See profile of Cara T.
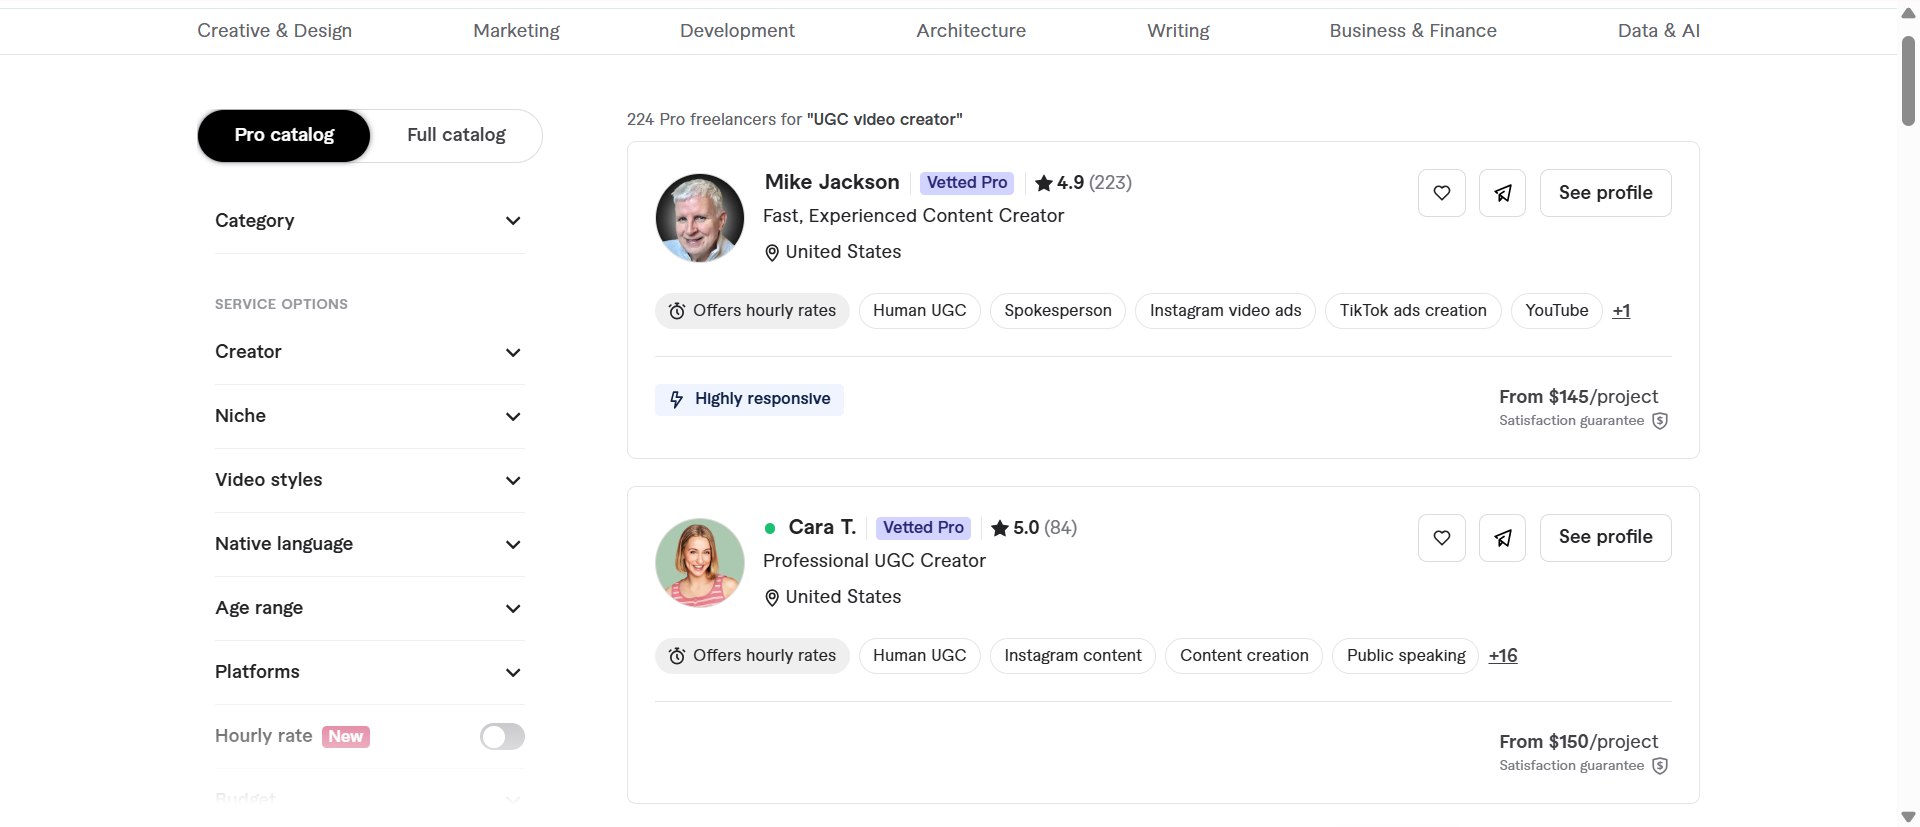 click(1605, 538)
